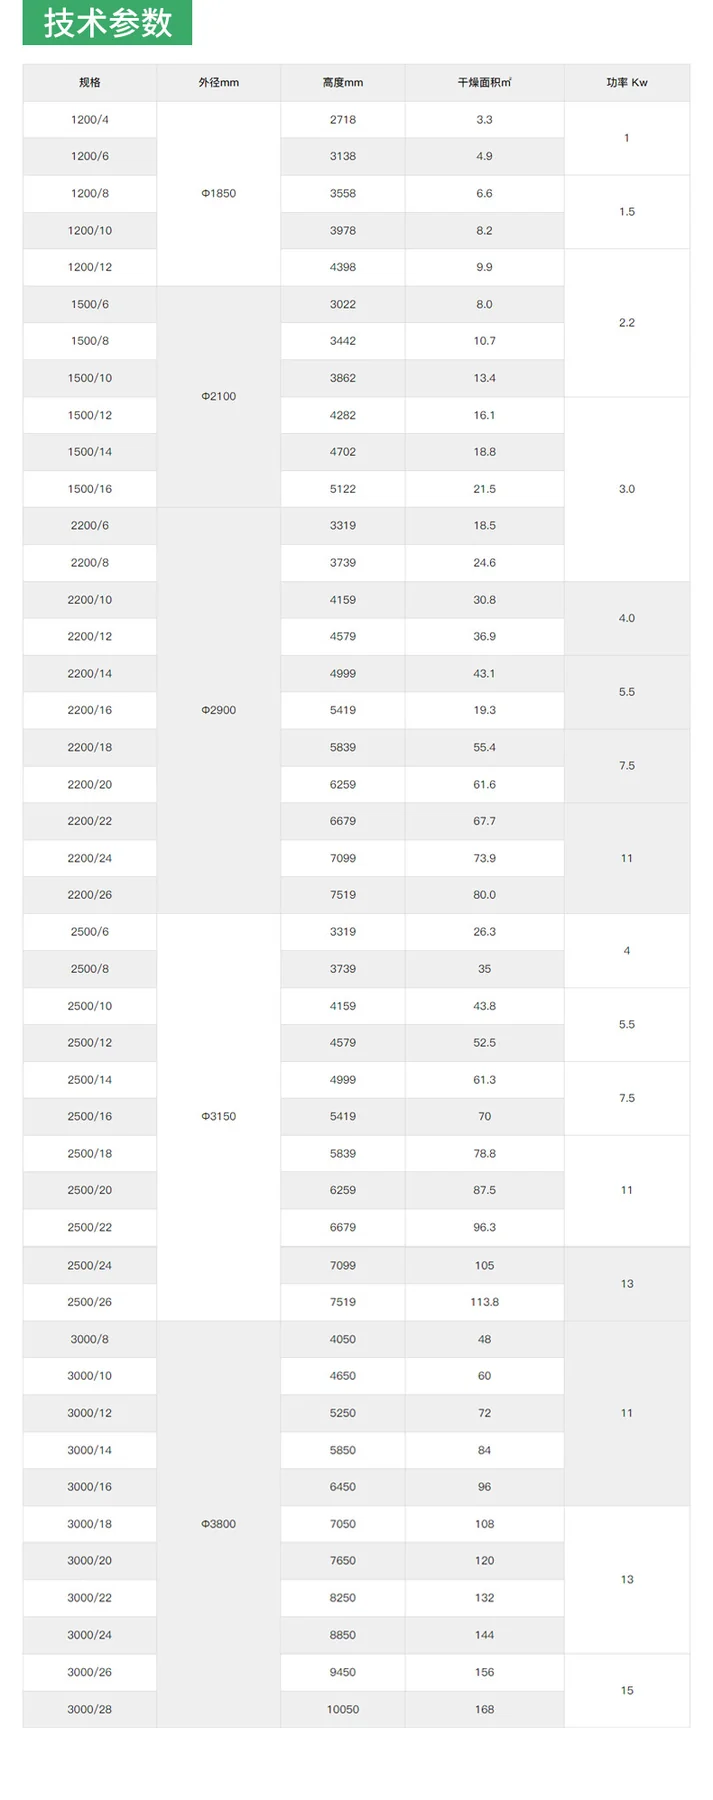Click the 2500/26 specification cell
The image size is (713, 1800).
[90, 1302]
